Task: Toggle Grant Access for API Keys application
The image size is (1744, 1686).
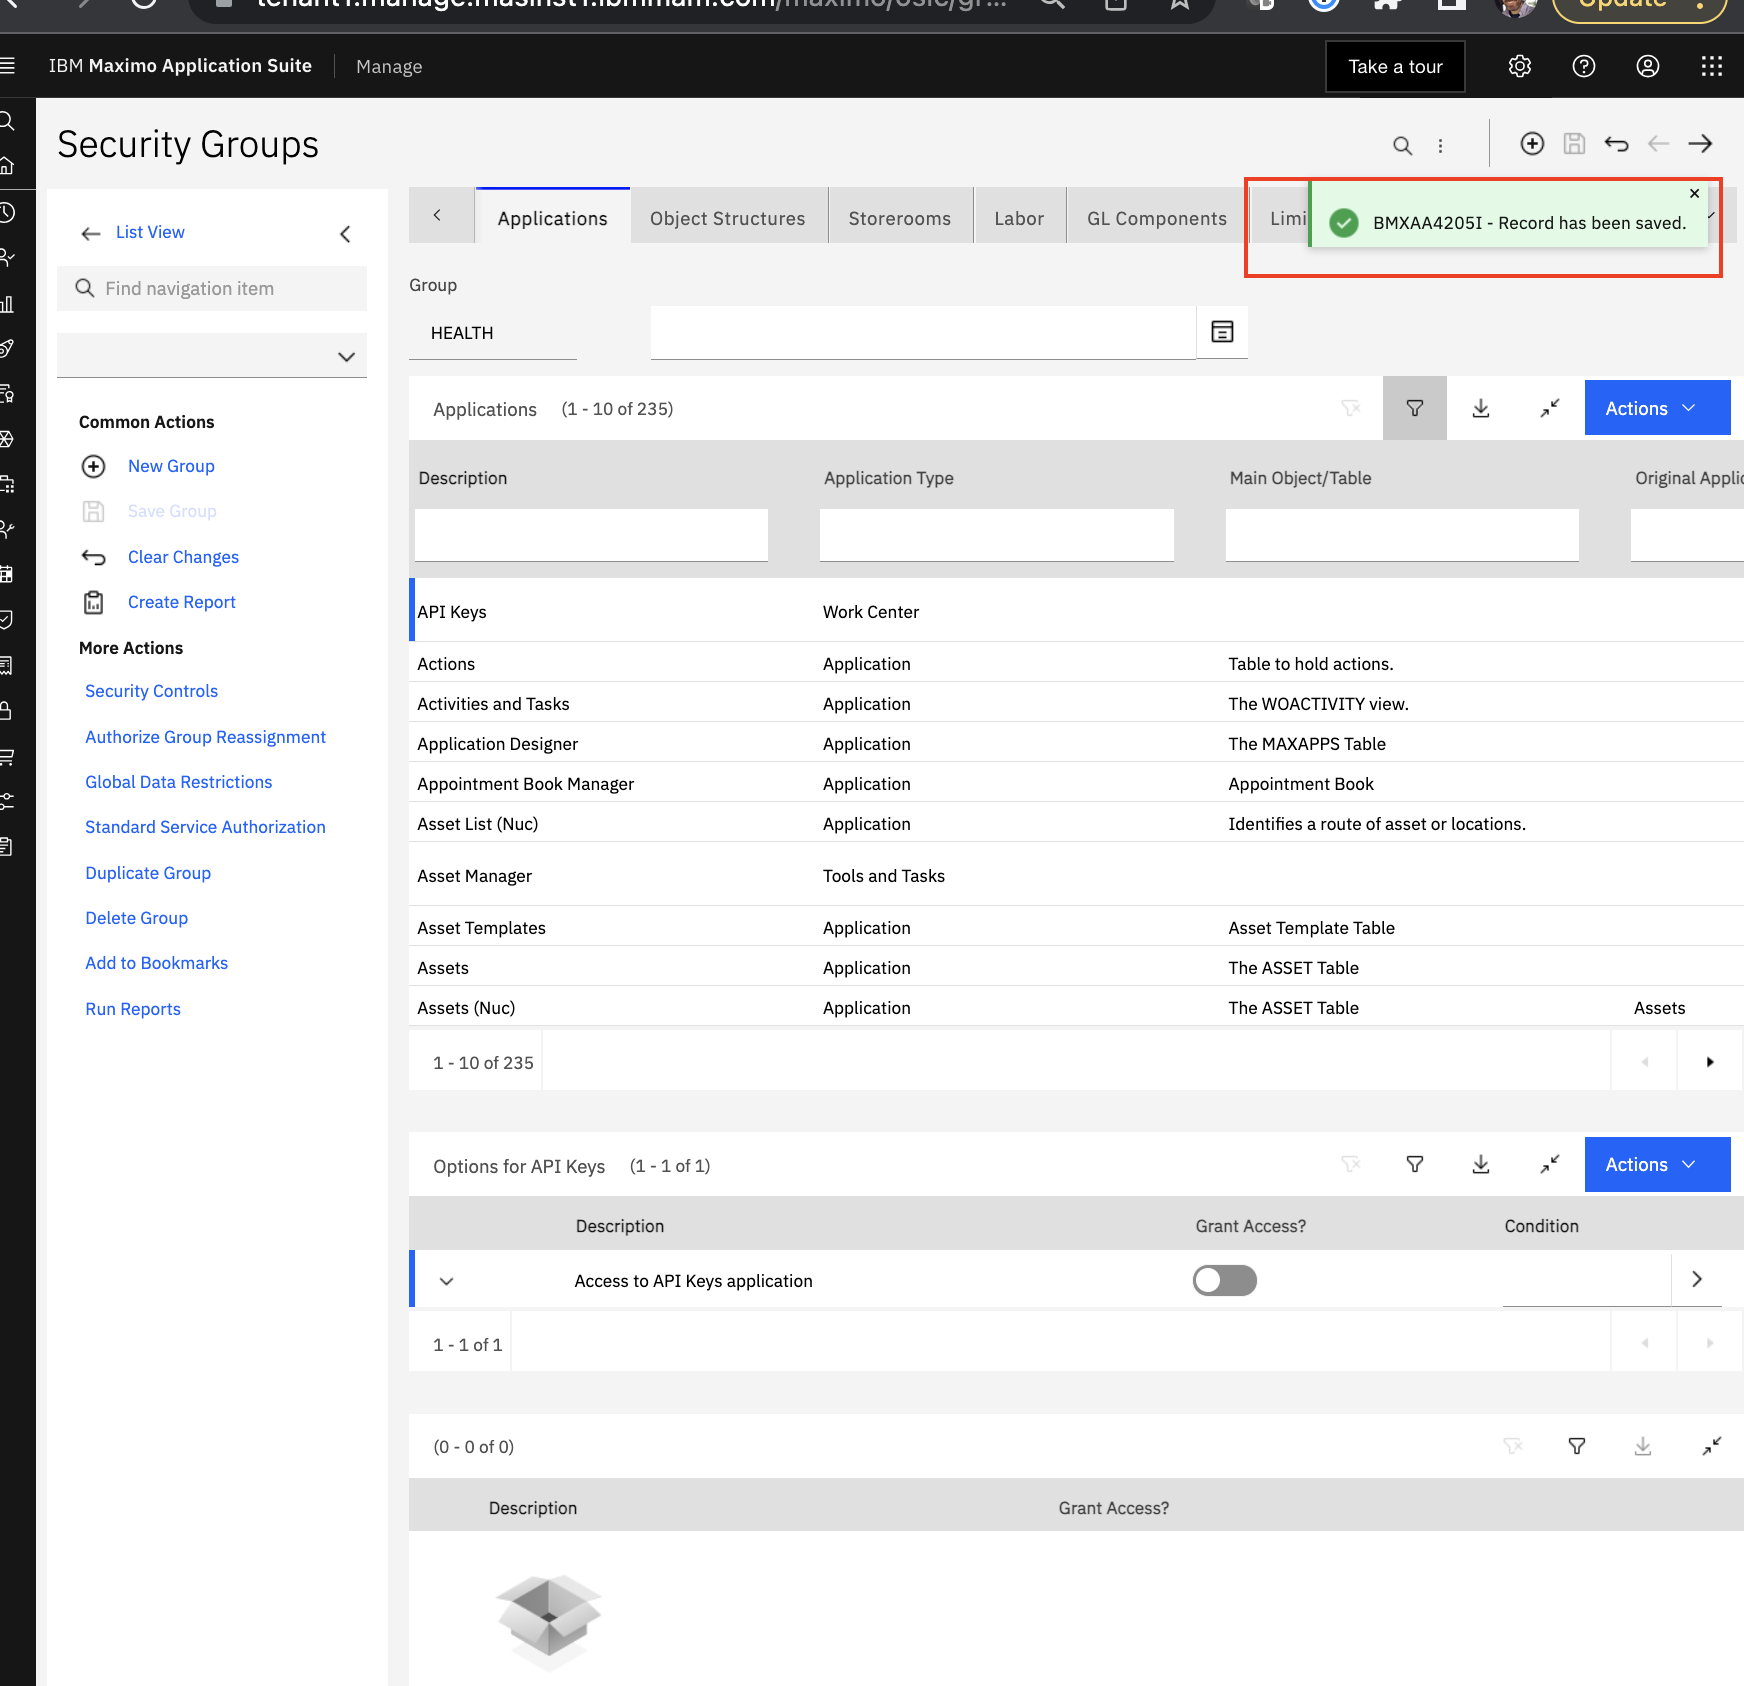Action: coord(1224,1280)
